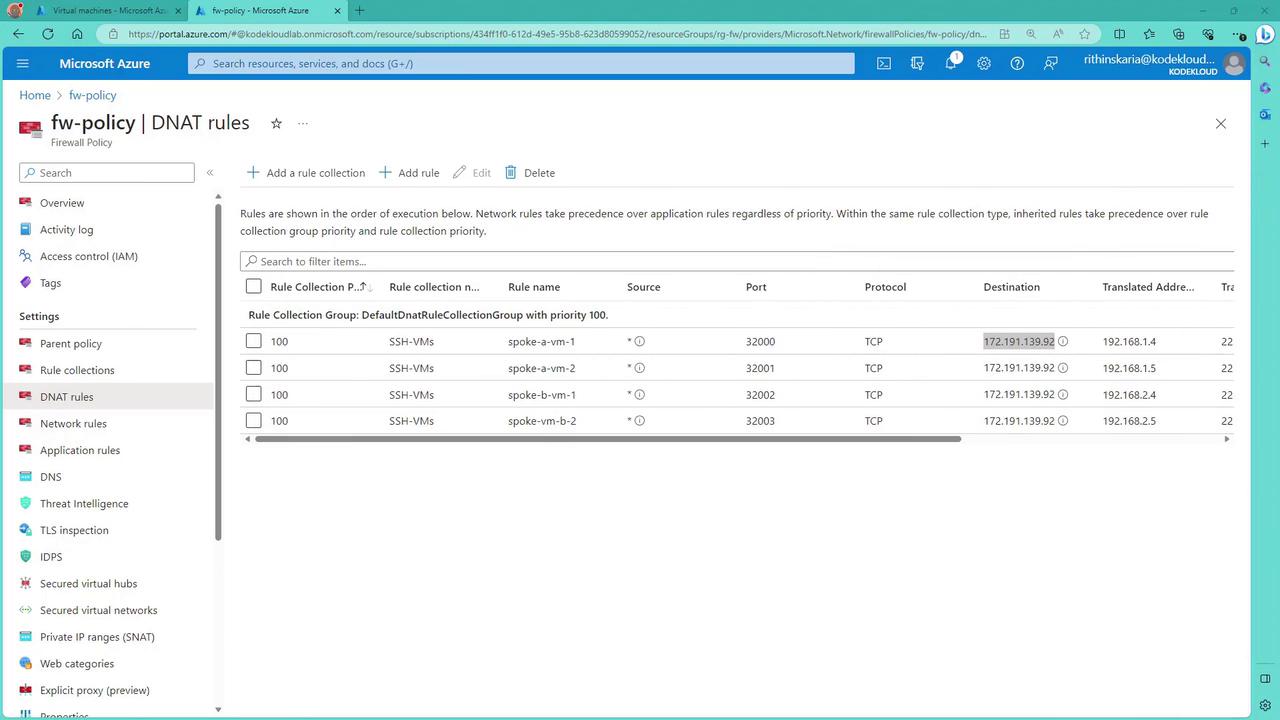The width and height of the screenshot is (1280, 720).
Task: Open Cloud Shell from the top bar
Action: (884, 63)
